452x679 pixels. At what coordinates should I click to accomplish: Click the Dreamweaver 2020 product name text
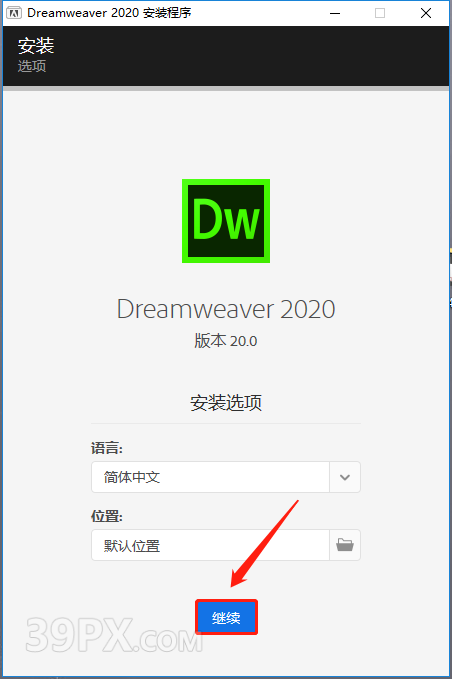tap(226, 309)
